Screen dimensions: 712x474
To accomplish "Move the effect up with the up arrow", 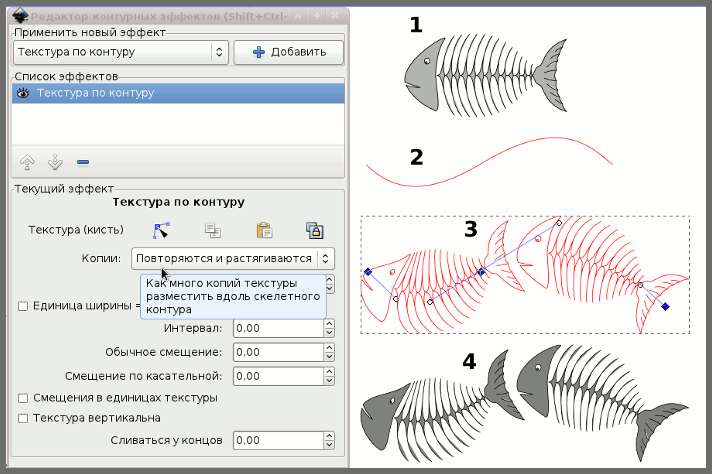I will click(28, 162).
